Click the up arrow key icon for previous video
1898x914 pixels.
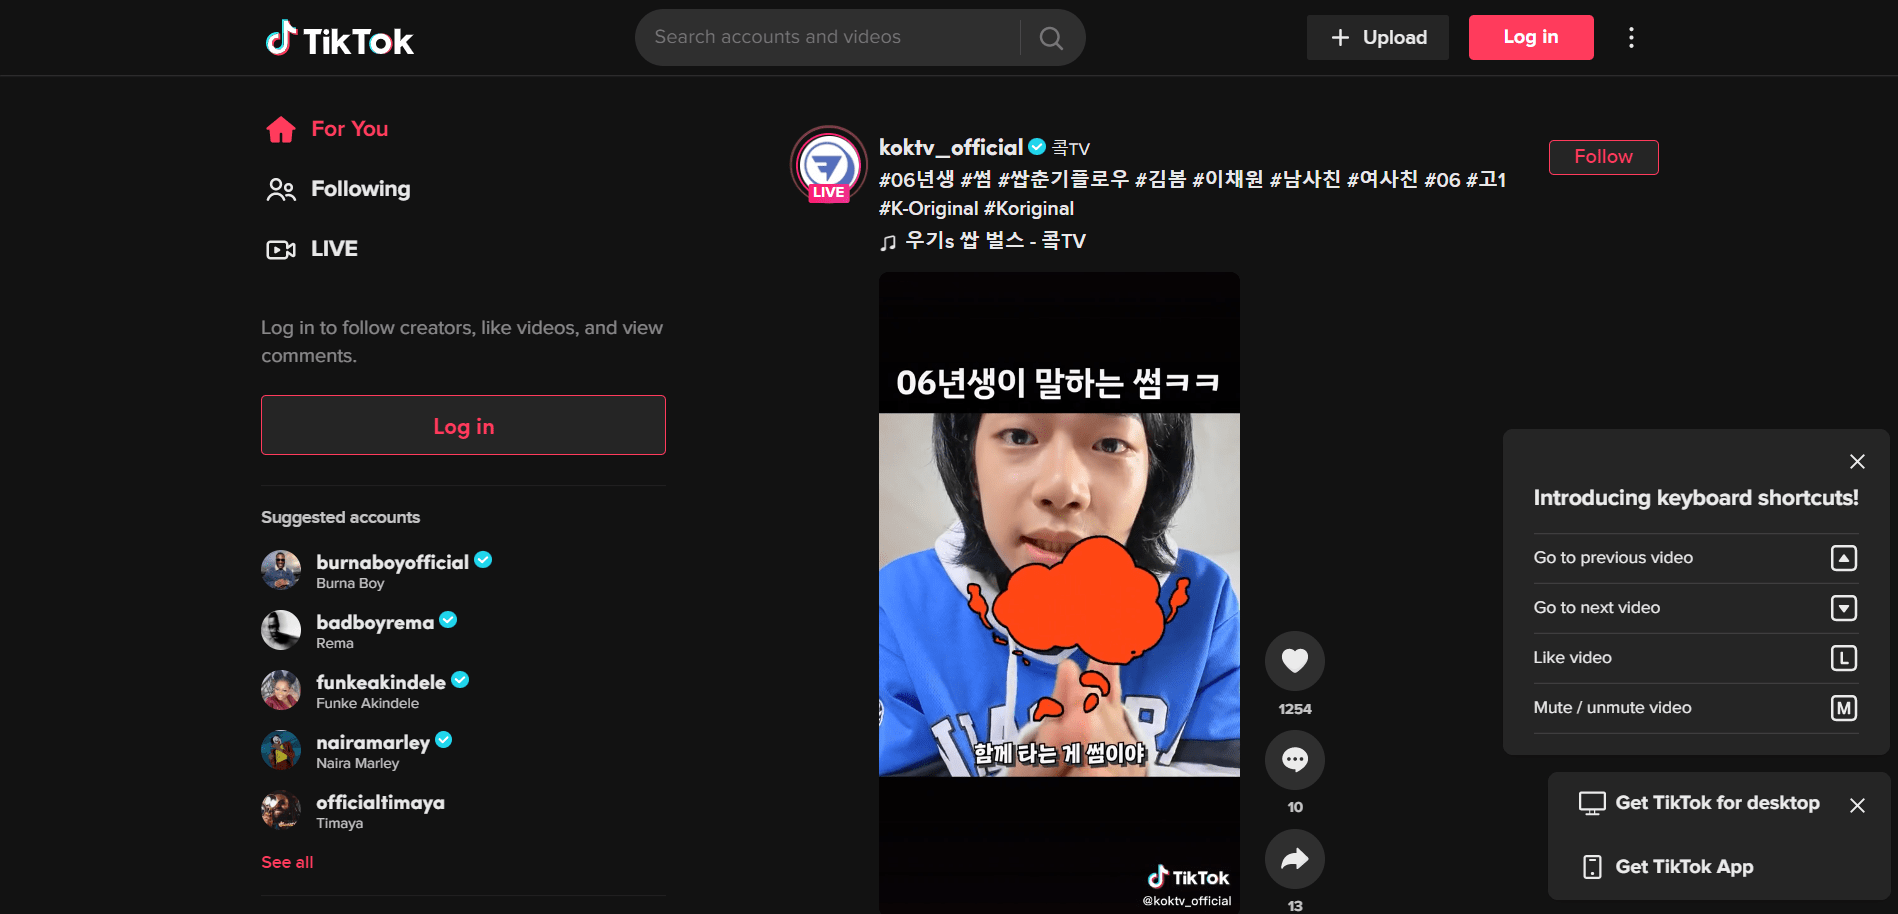(1844, 558)
